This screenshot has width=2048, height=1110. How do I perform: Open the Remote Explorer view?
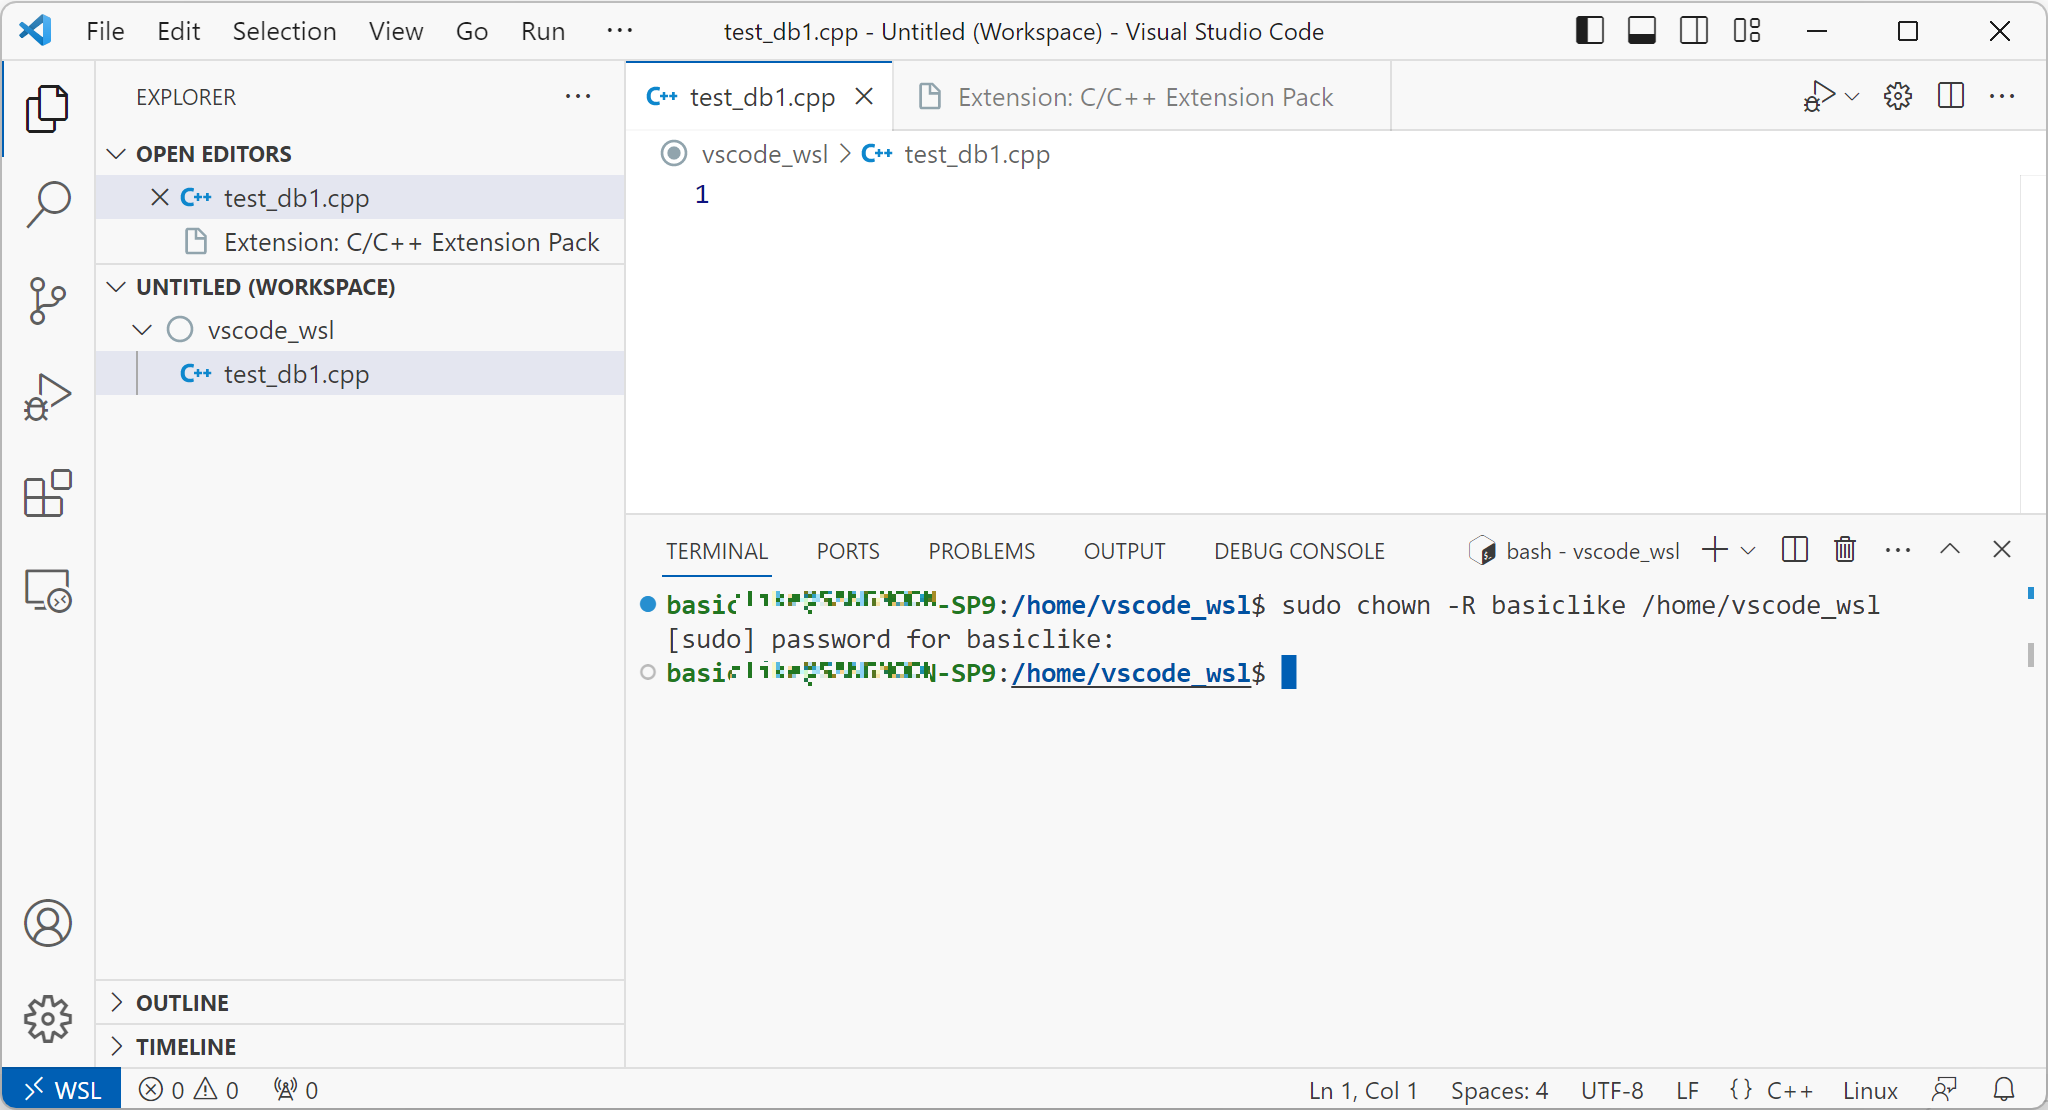click(47, 590)
